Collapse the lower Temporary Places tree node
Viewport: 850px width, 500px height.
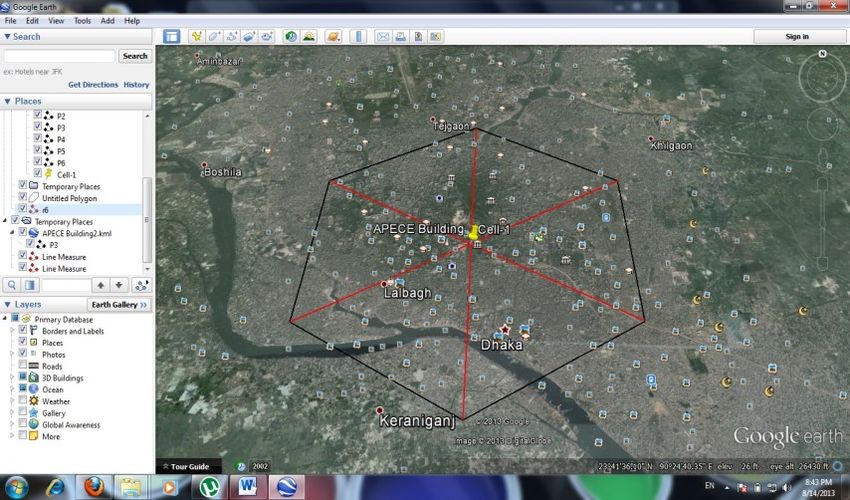pos(5,220)
